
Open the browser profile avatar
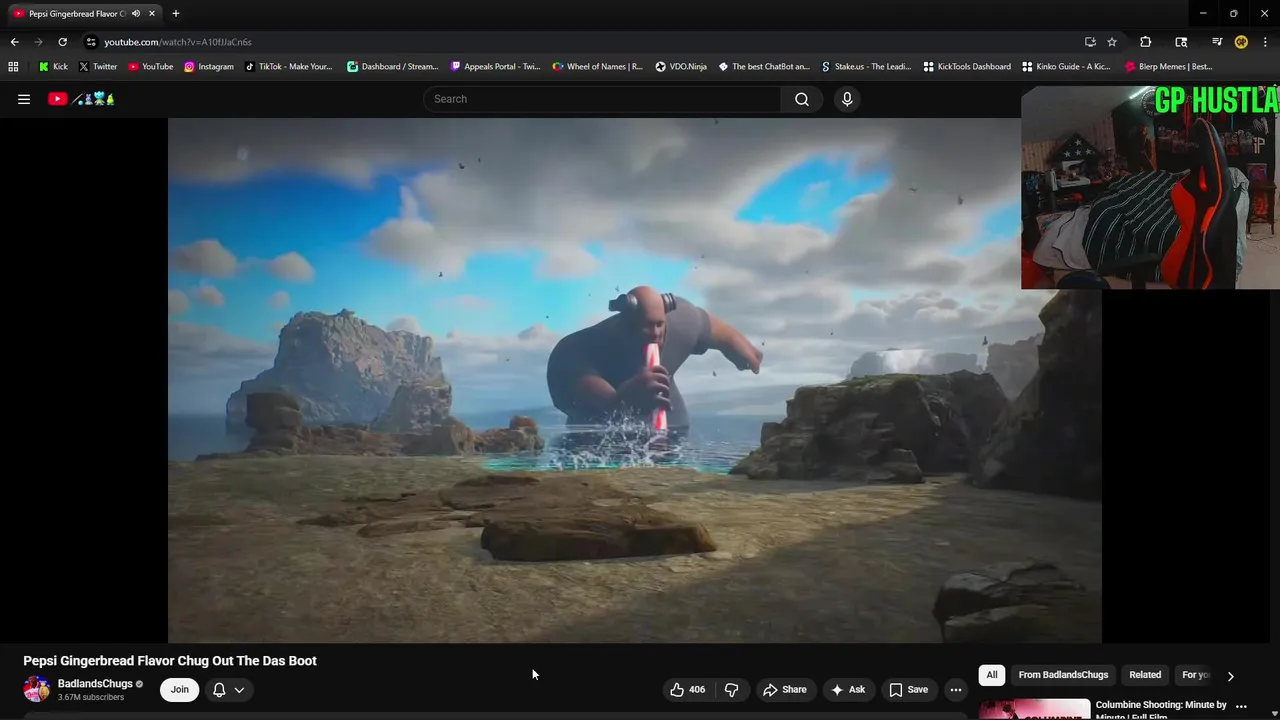1241,42
